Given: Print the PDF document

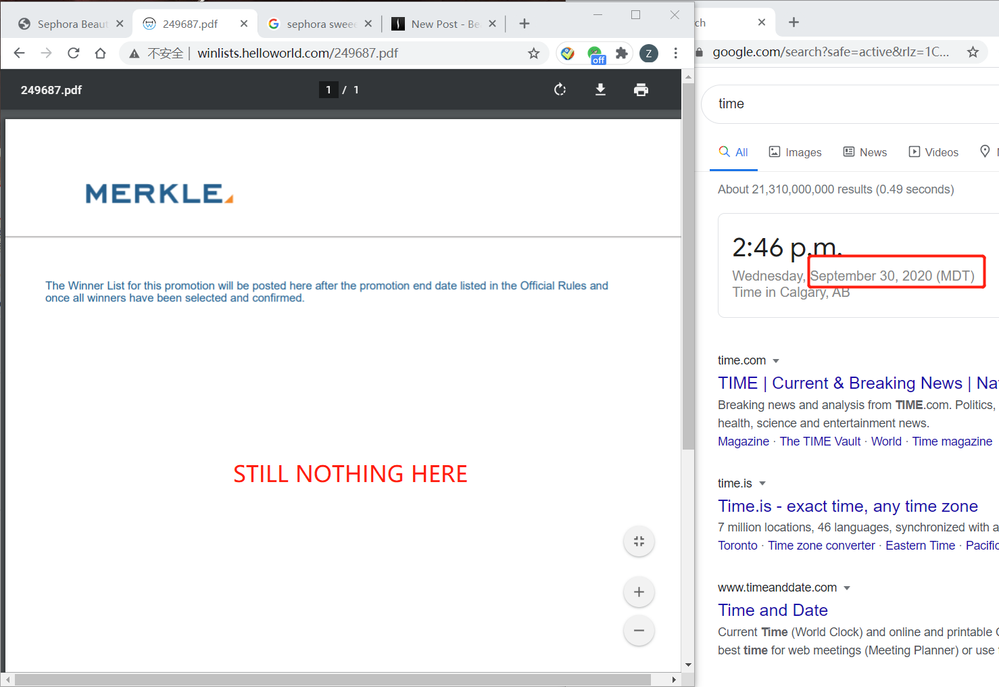Looking at the screenshot, I should point(641,90).
